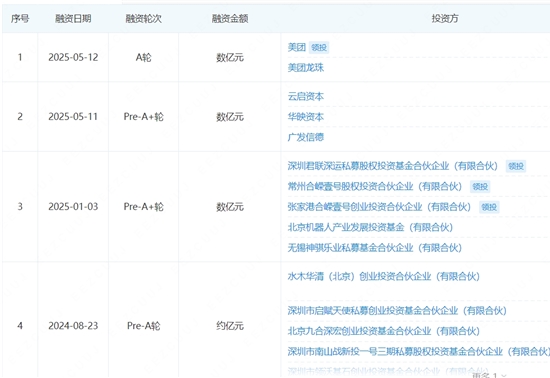550x378 pixels.
Task: Open the 云启资本 investor link
Action: coord(306,96)
